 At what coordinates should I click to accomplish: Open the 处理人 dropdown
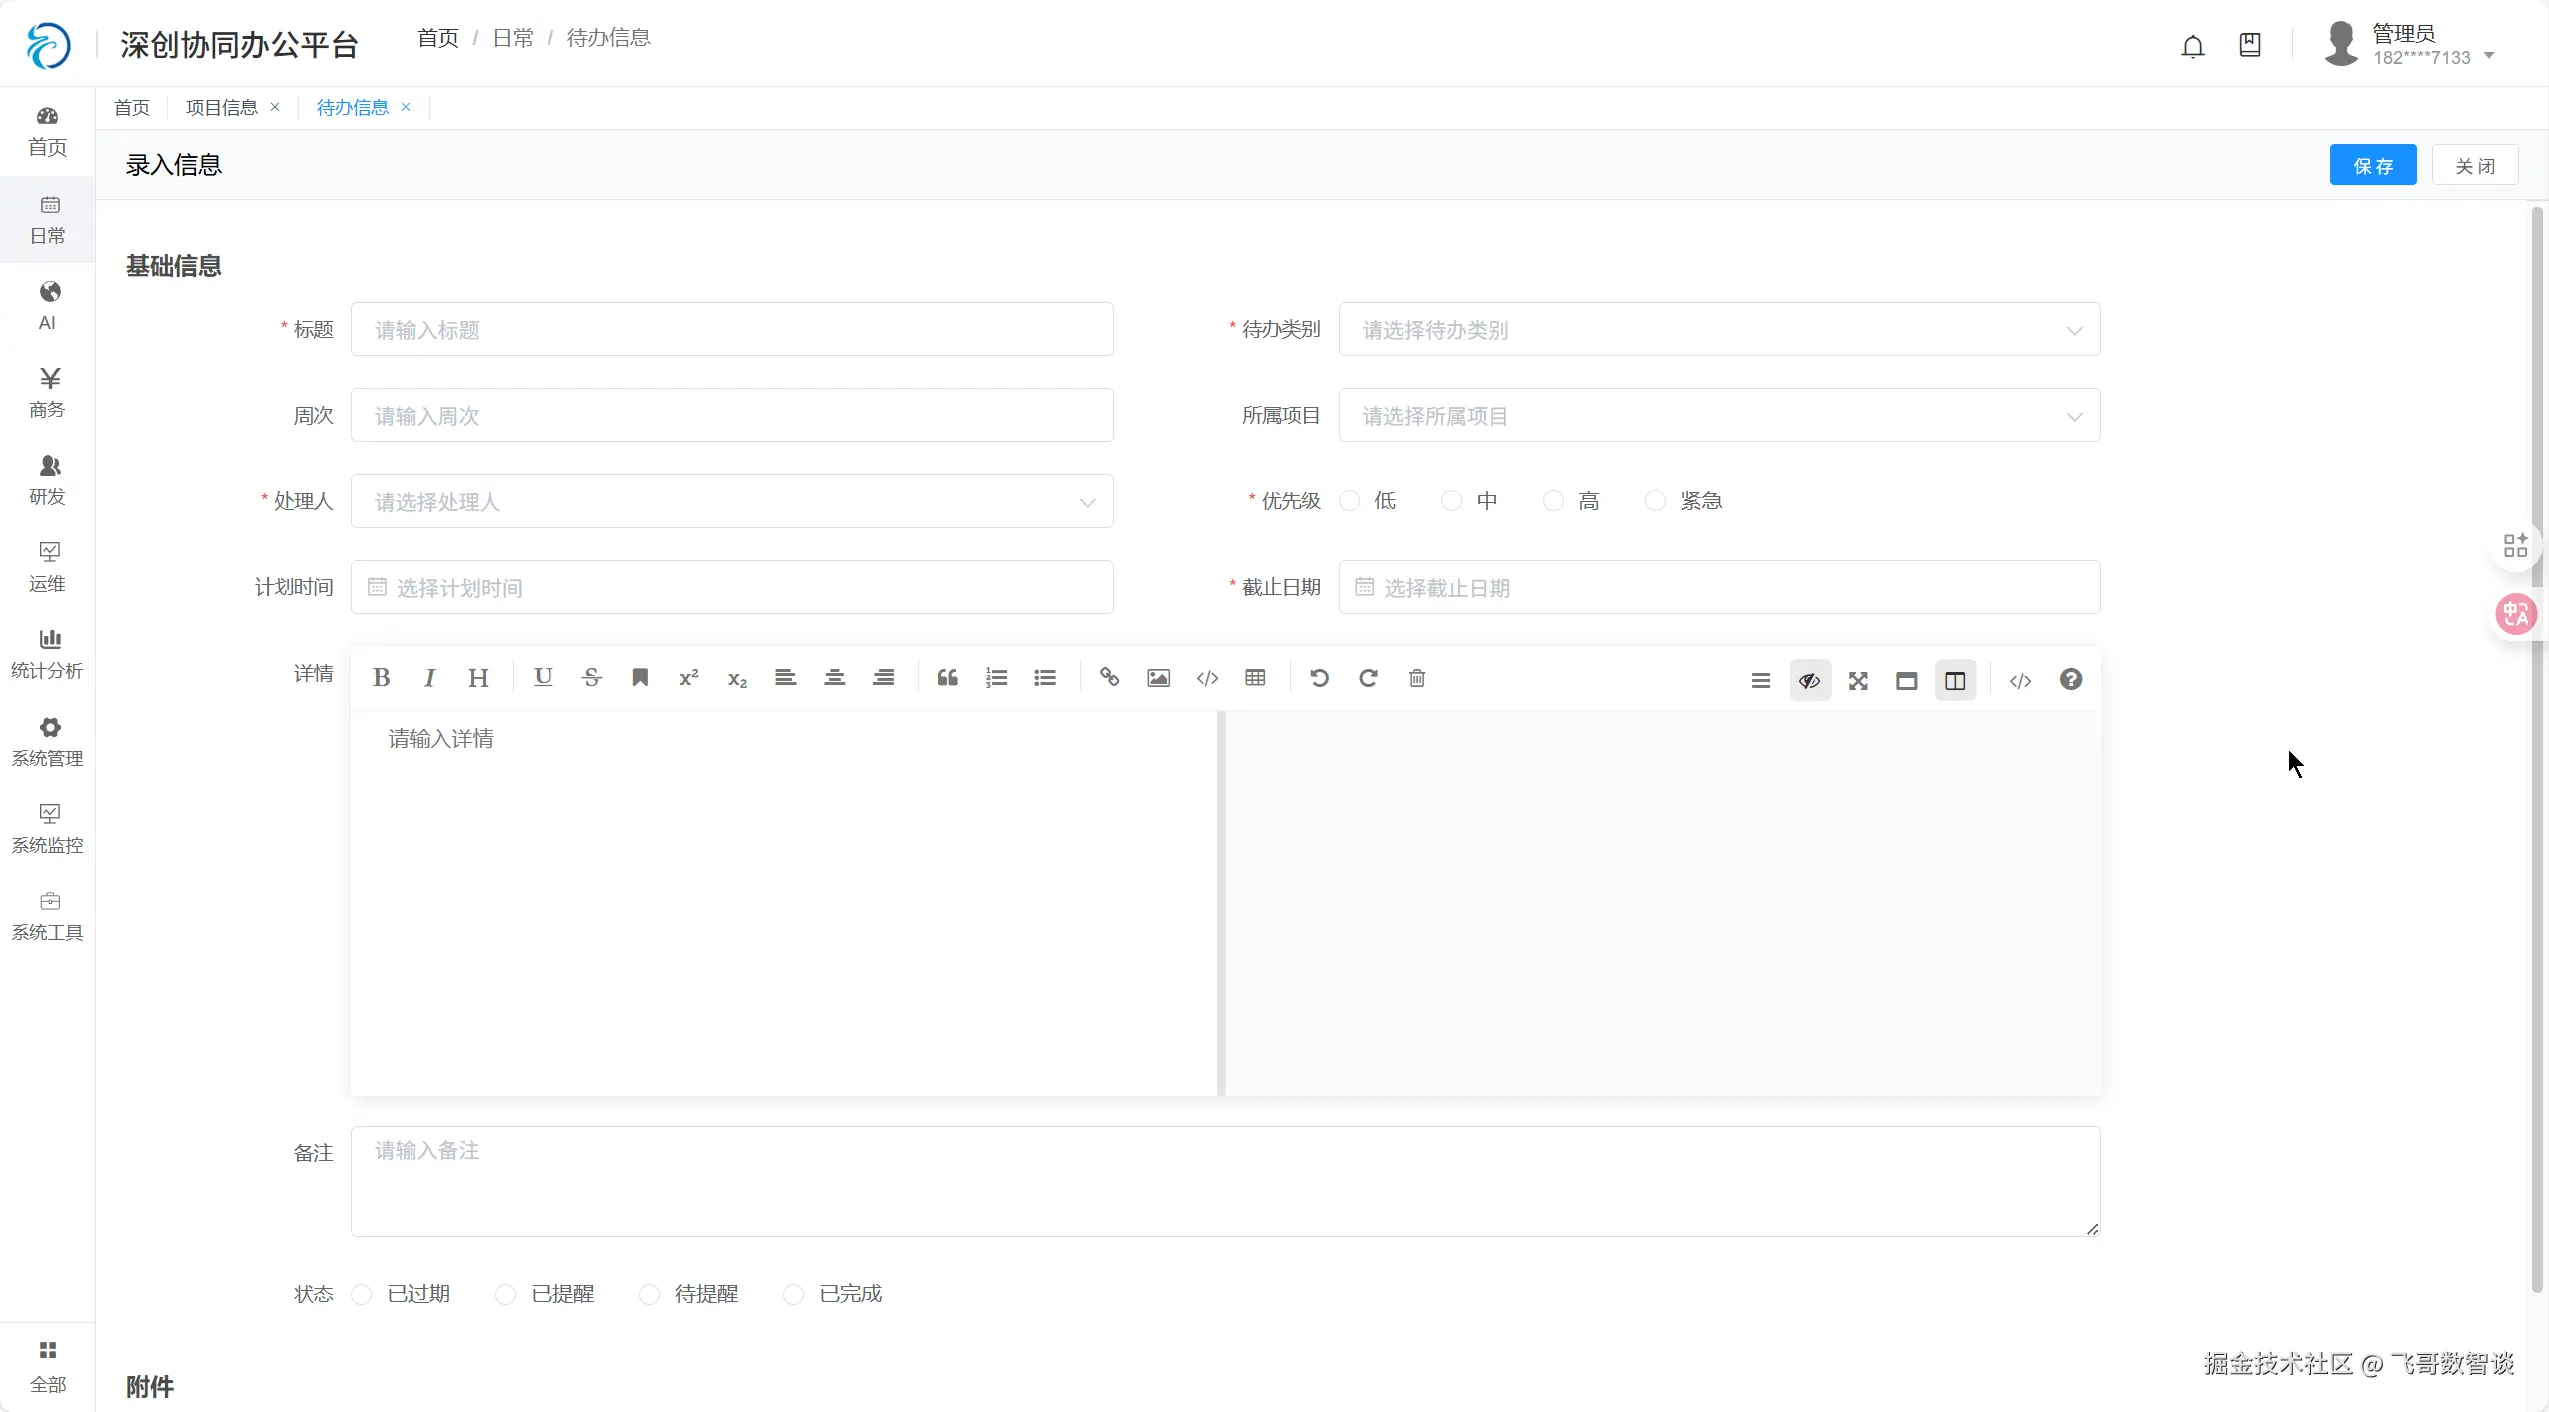731,502
